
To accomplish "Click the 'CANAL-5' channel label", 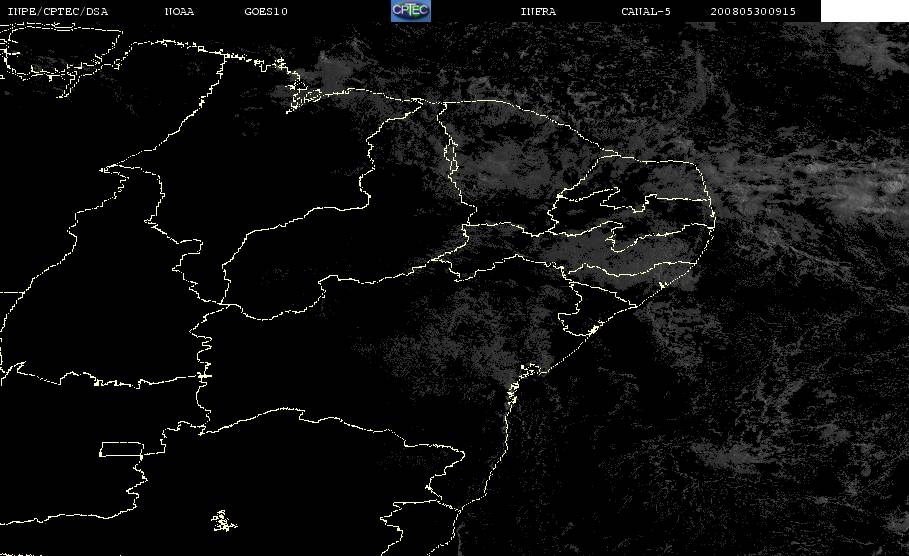I will (646, 11).
